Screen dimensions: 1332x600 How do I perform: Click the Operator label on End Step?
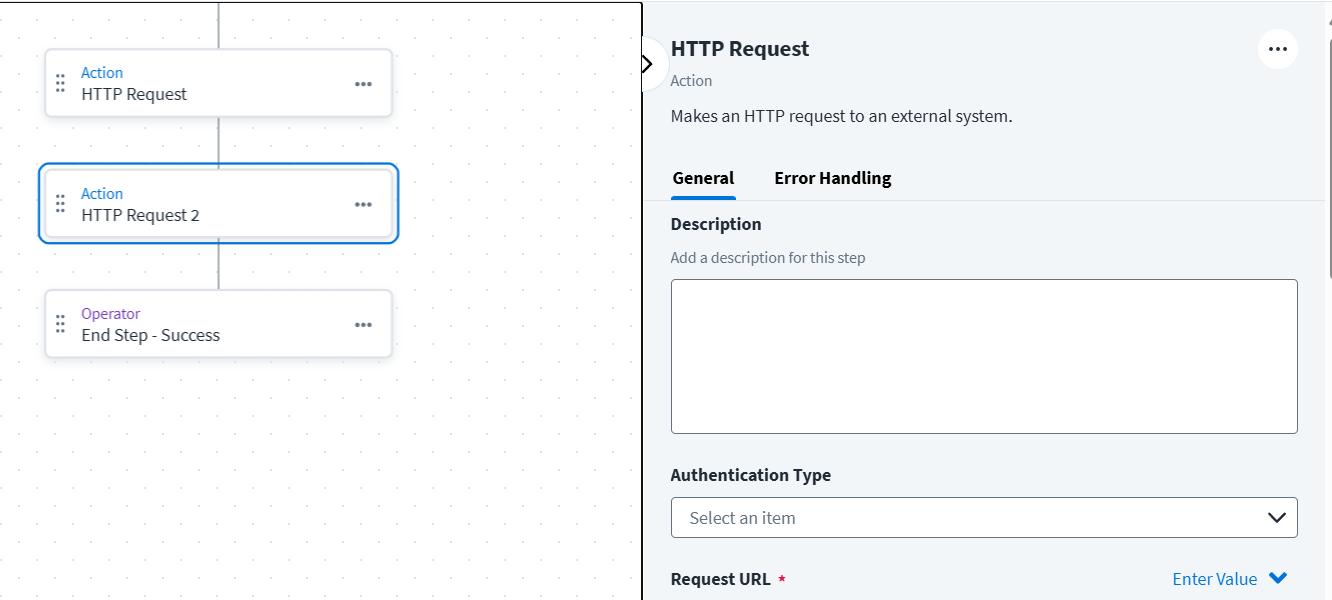pyautogui.click(x=111, y=314)
